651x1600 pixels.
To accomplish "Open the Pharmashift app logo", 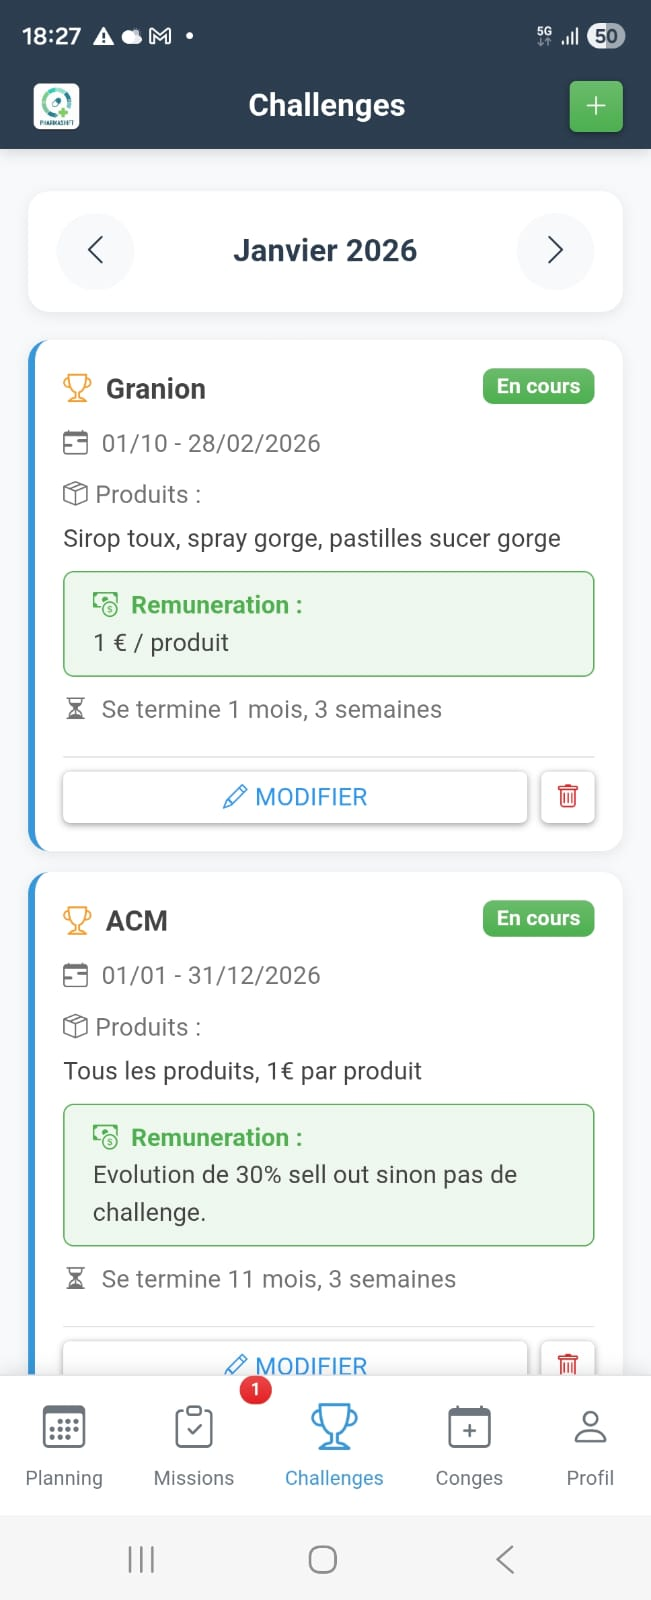I will coord(56,106).
